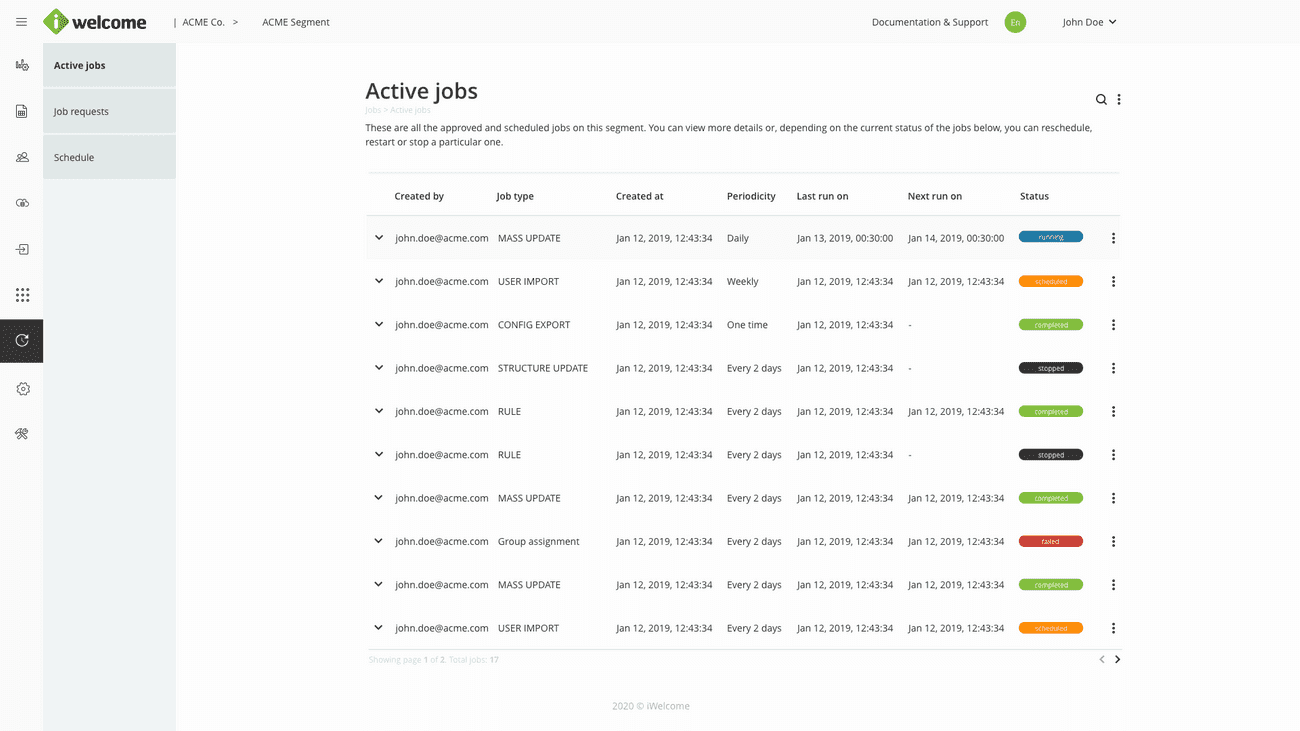Go to next page of jobs

pyautogui.click(x=1117, y=660)
